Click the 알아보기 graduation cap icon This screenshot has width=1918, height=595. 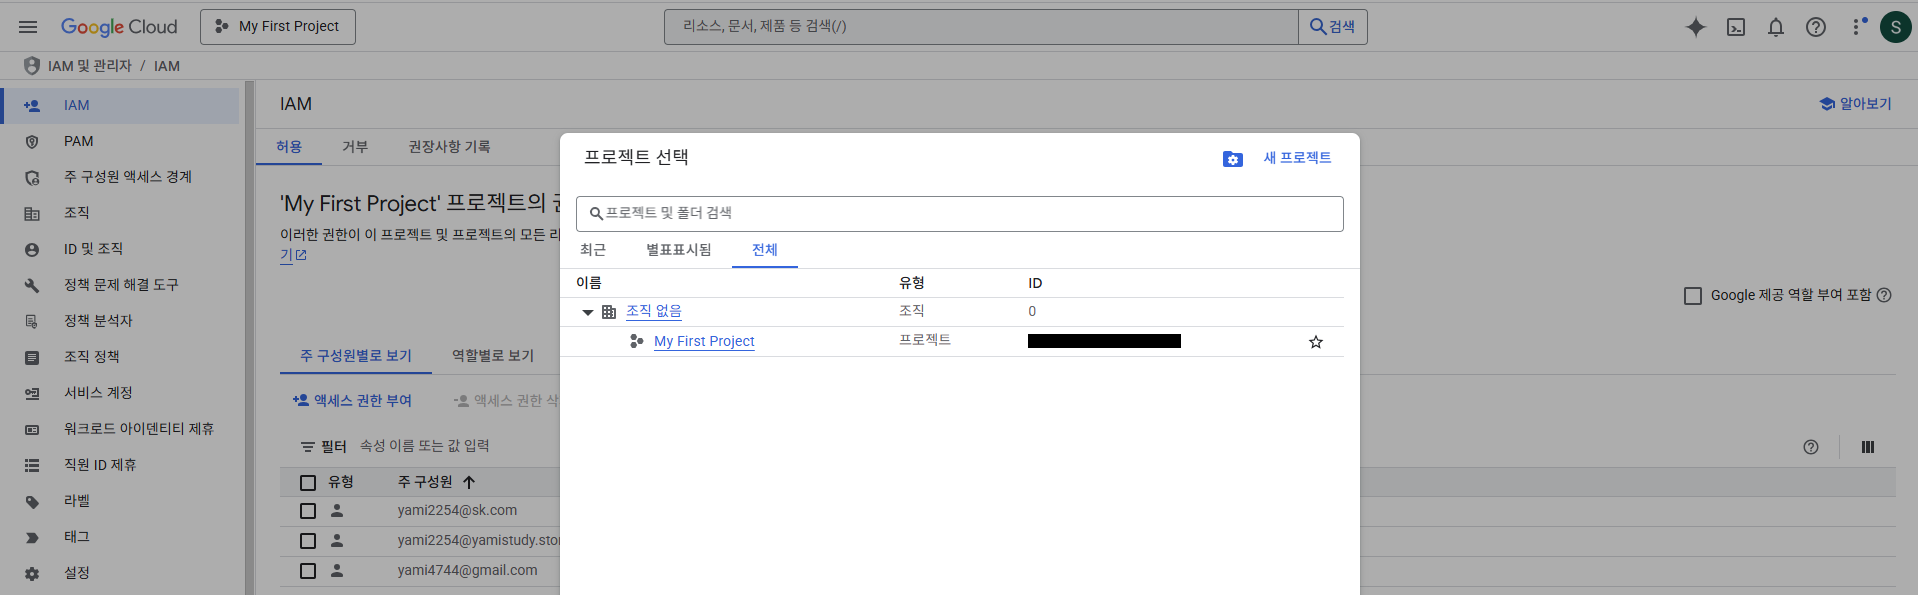coord(1827,104)
